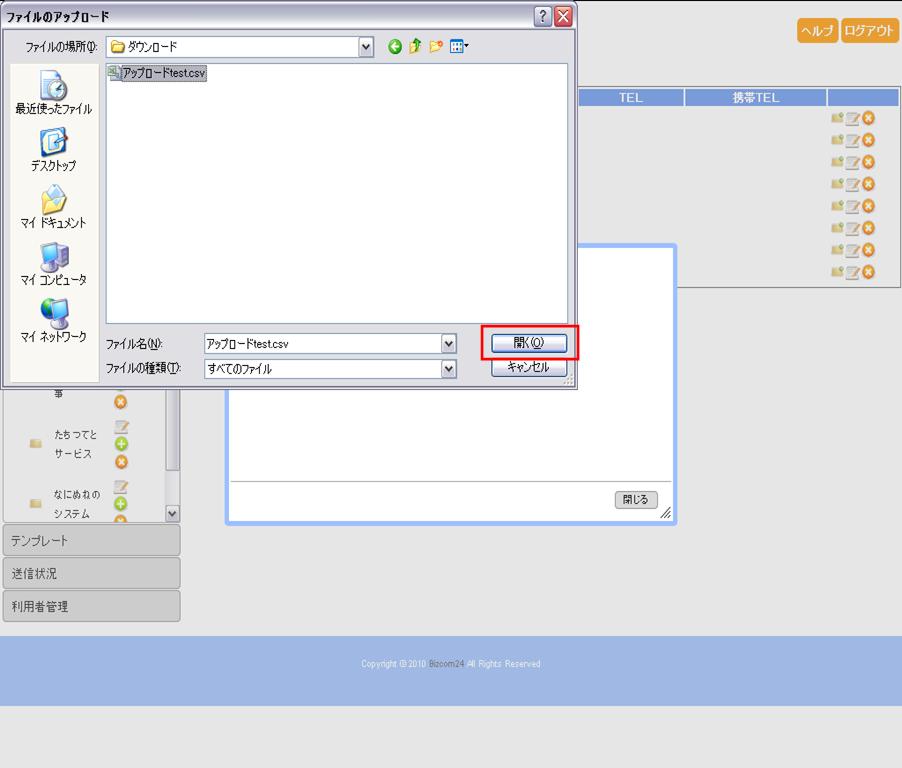Image resolution: width=902 pixels, height=768 pixels.
Task: Click the back arrow in the upload dialog toolbar
Action: pos(395,46)
